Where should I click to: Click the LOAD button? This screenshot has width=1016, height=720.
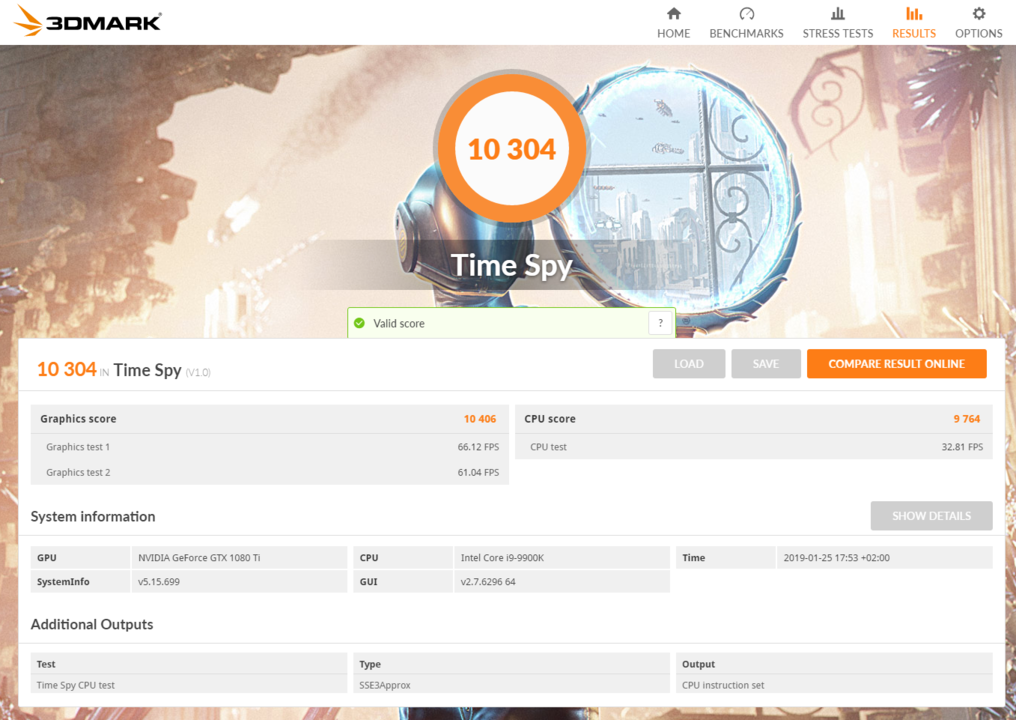coord(689,364)
